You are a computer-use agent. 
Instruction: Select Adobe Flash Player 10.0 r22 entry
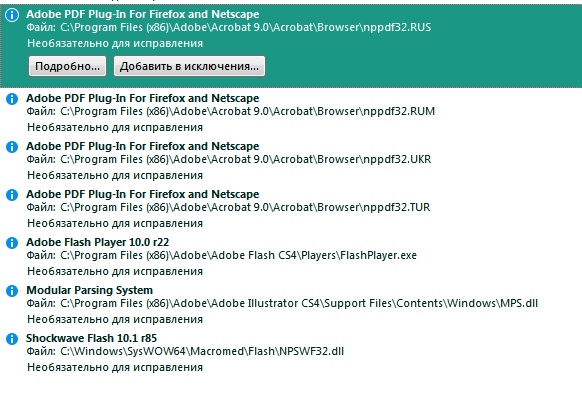pyautogui.click(x=98, y=242)
